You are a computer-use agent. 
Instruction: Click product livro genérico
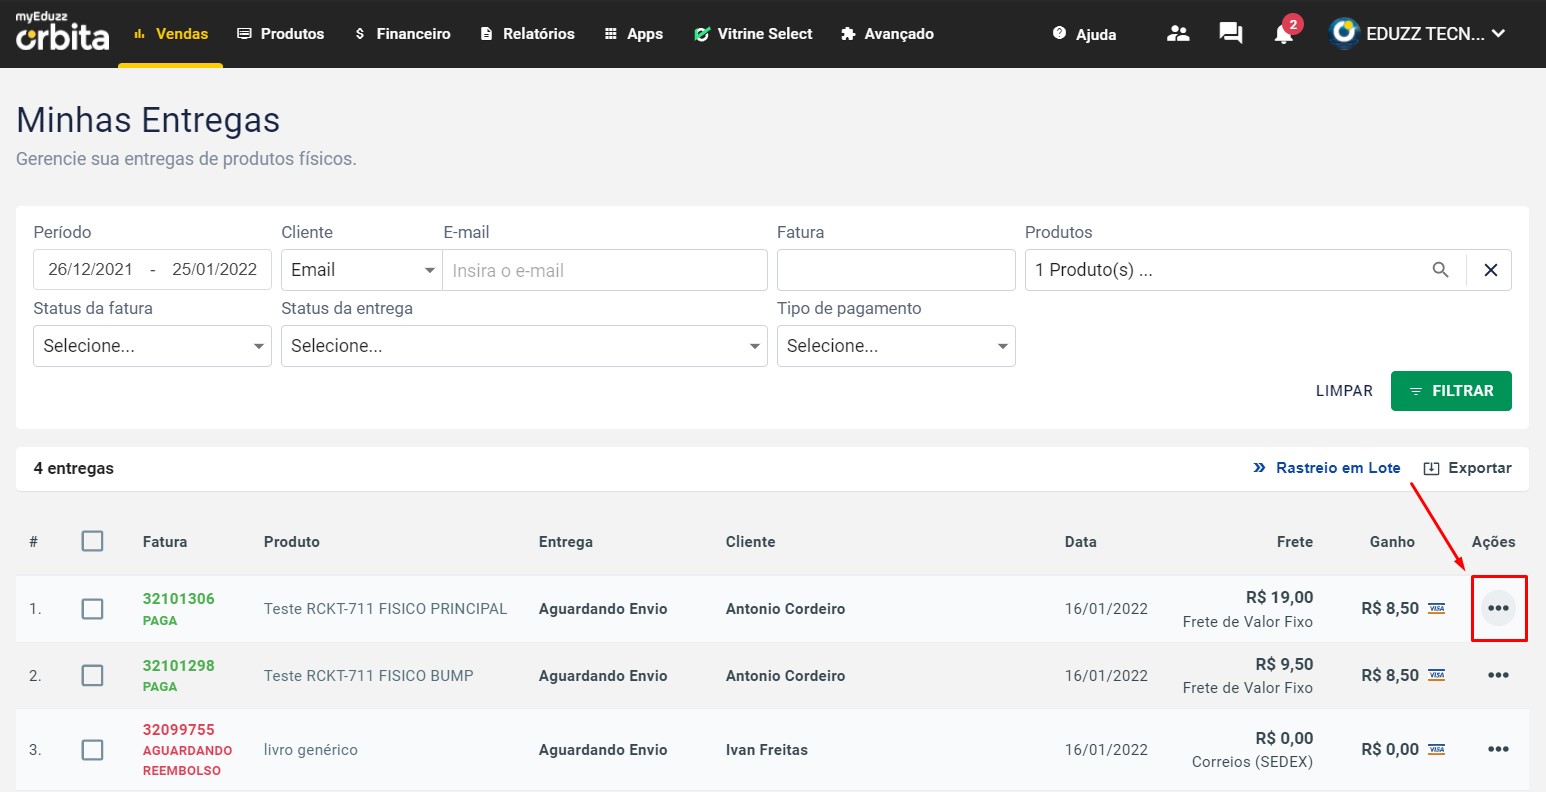pyautogui.click(x=311, y=750)
